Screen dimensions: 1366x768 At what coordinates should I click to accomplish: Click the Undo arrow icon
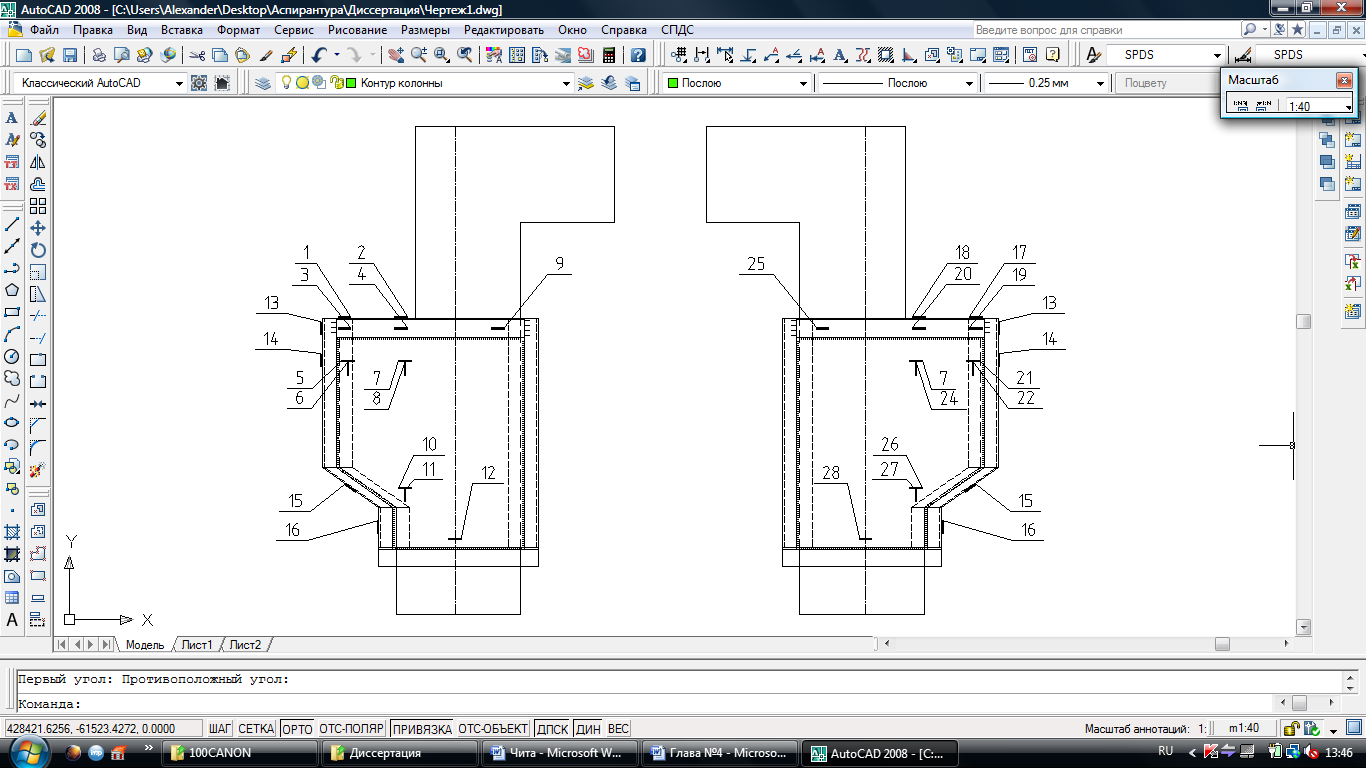click(x=319, y=55)
